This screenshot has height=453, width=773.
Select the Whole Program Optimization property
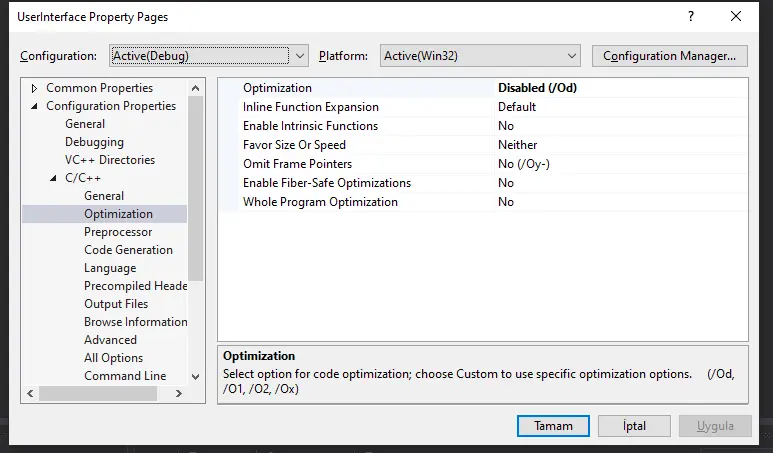coord(320,202)
